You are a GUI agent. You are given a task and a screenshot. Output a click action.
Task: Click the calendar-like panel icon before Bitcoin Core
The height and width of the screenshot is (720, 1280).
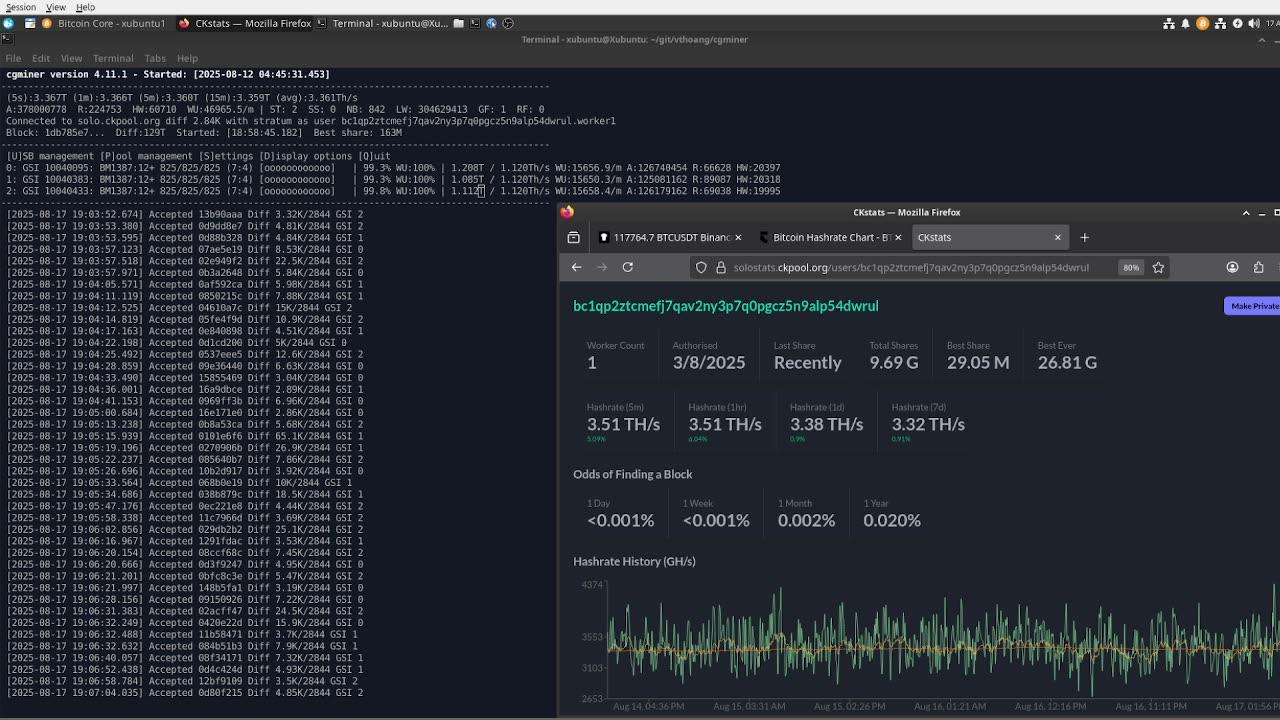click(x=30, y=23)
